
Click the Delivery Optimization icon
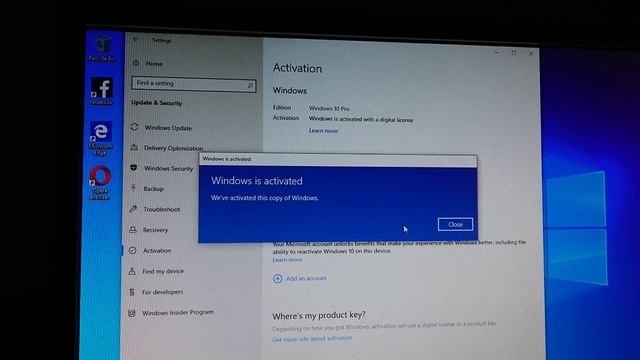(134, 147)
